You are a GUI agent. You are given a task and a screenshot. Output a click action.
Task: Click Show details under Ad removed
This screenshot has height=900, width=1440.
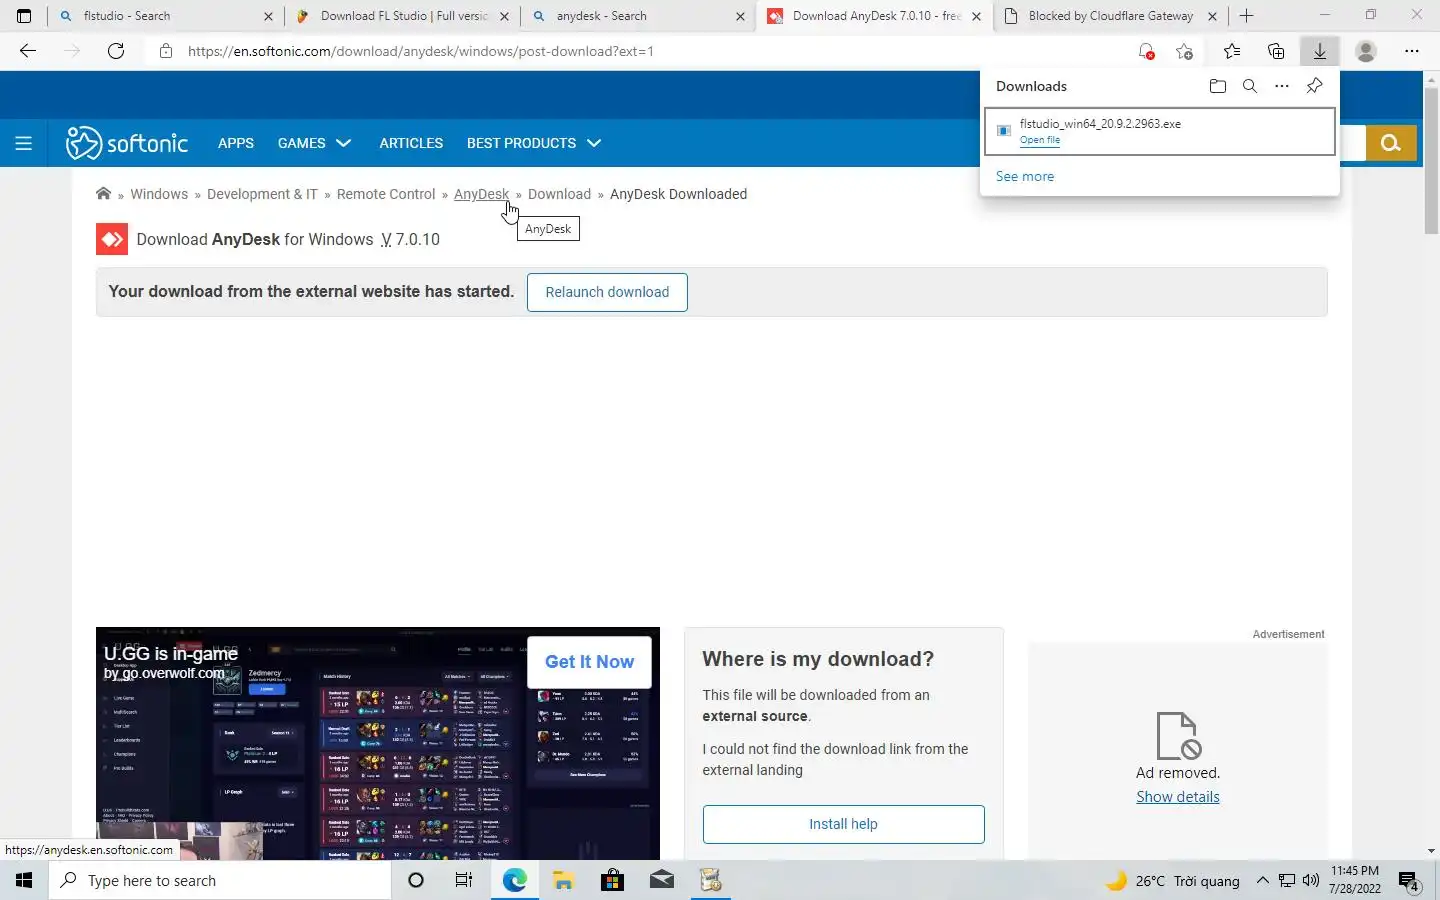point(1178,797)
